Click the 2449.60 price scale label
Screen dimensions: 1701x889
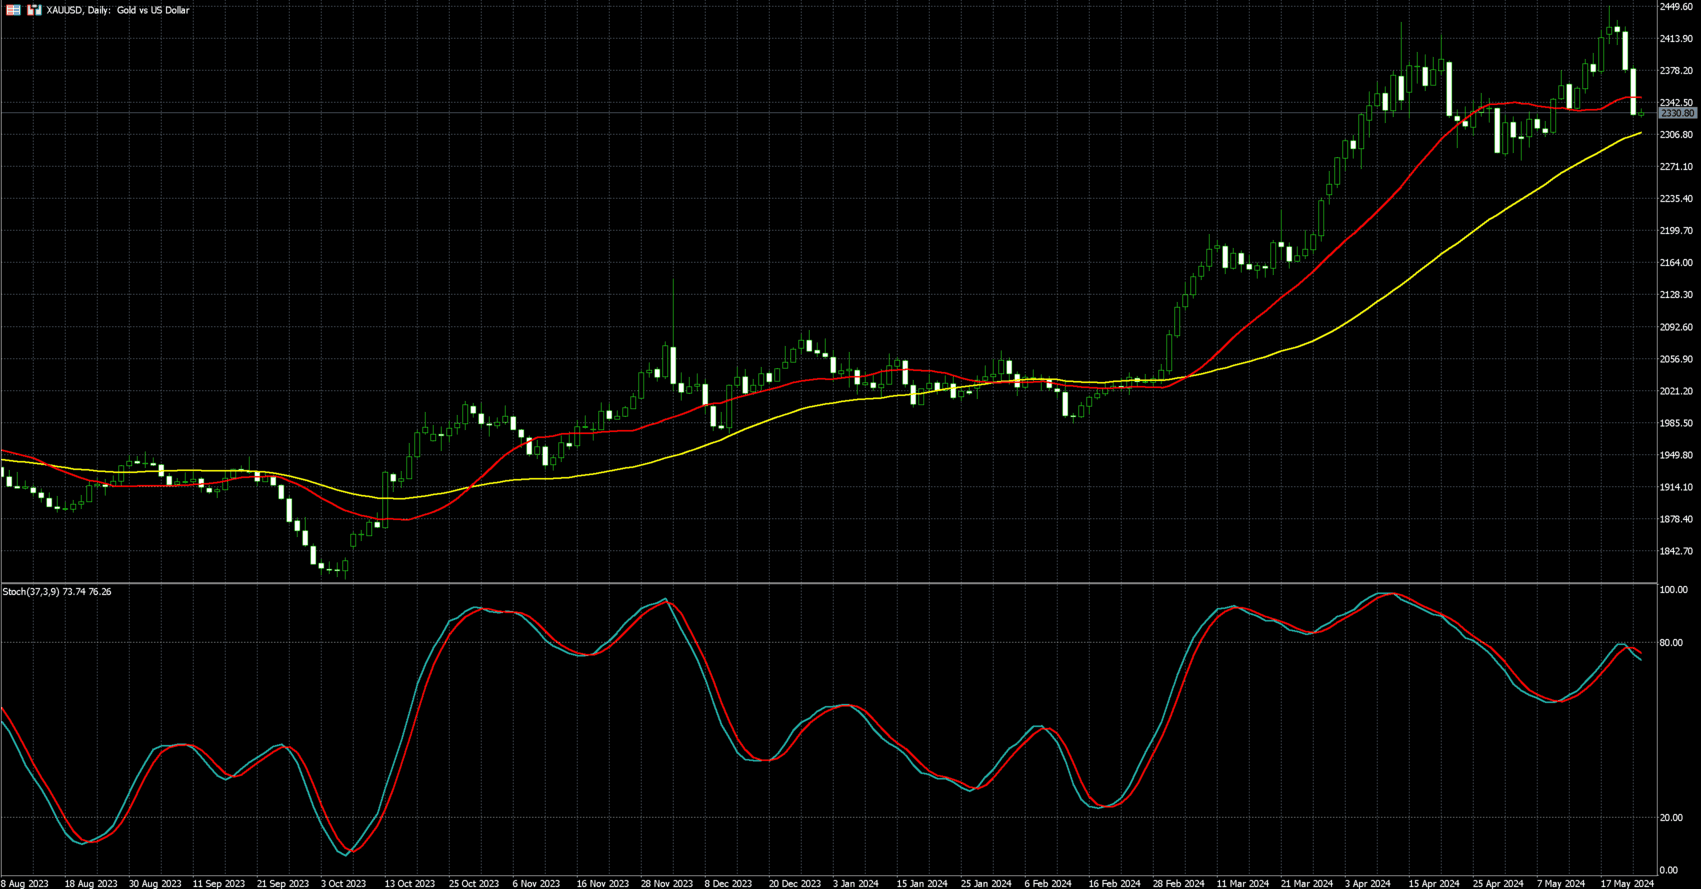(1676, 7)
